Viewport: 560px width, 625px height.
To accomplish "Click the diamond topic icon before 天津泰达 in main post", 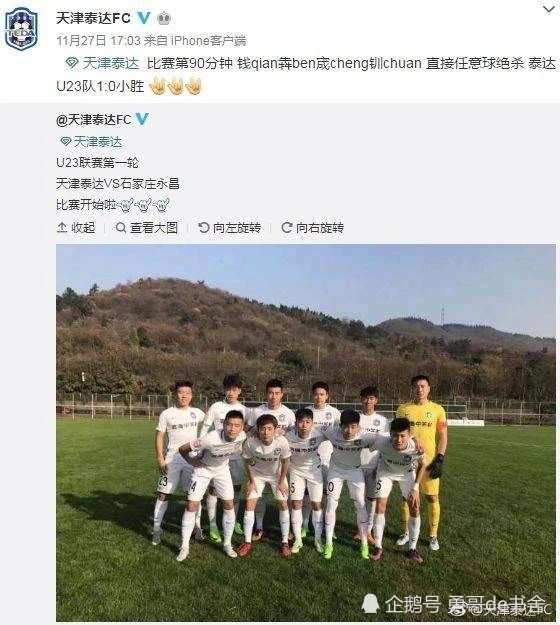I will [72, 63].
